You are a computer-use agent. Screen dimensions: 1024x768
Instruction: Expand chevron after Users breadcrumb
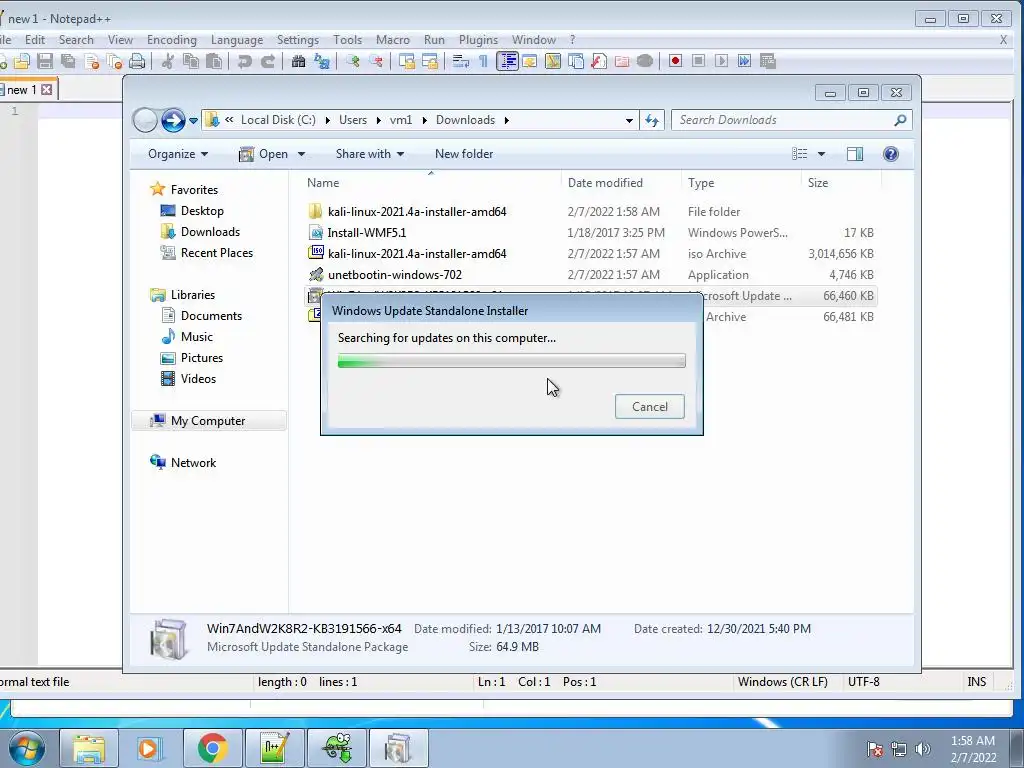(378, 120)
